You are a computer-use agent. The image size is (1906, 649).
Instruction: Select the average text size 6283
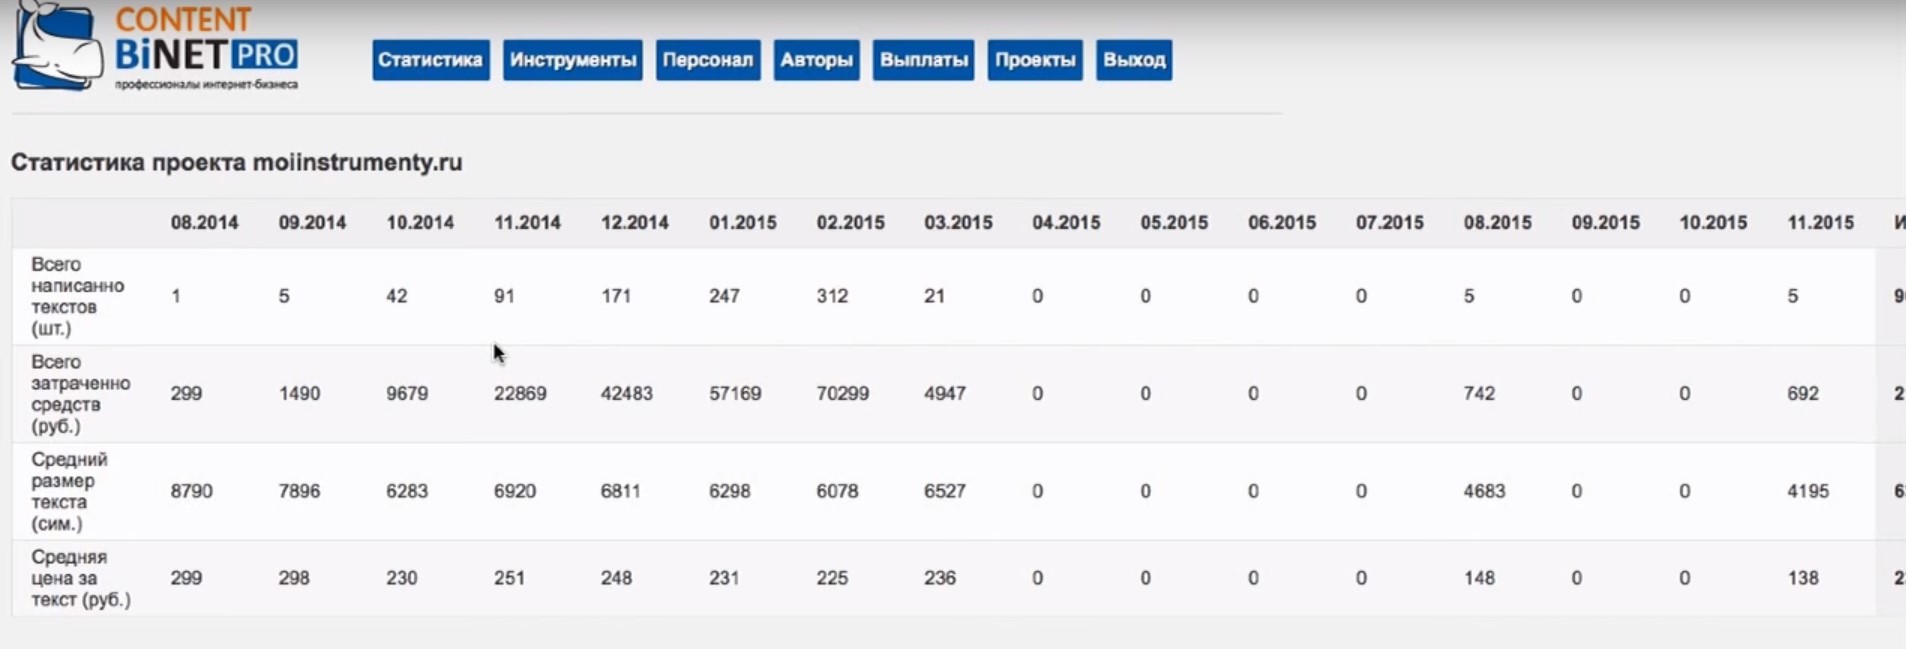tap(407, 491)
